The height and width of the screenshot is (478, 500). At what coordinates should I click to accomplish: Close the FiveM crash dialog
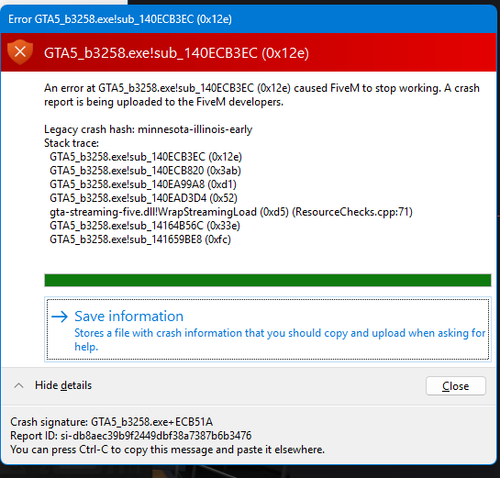456,386
